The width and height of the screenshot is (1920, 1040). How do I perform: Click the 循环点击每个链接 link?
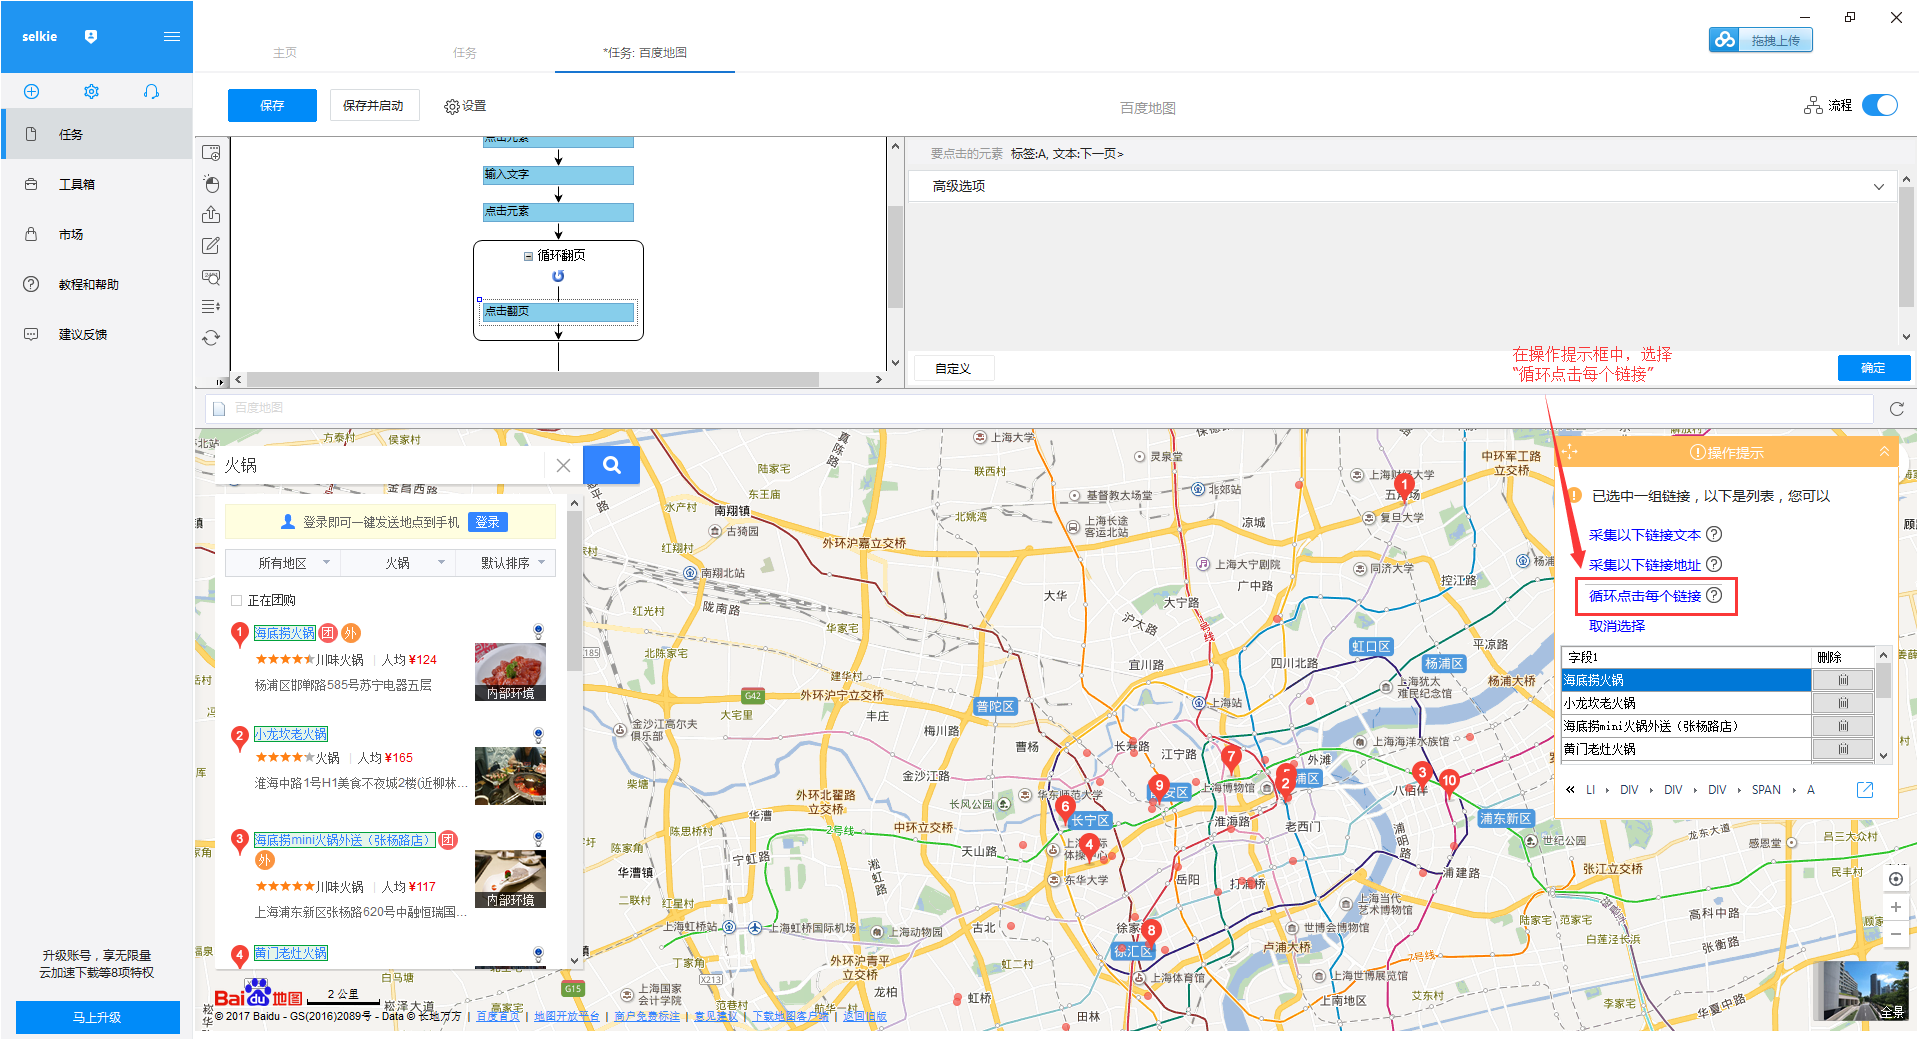click(1644, 596)
